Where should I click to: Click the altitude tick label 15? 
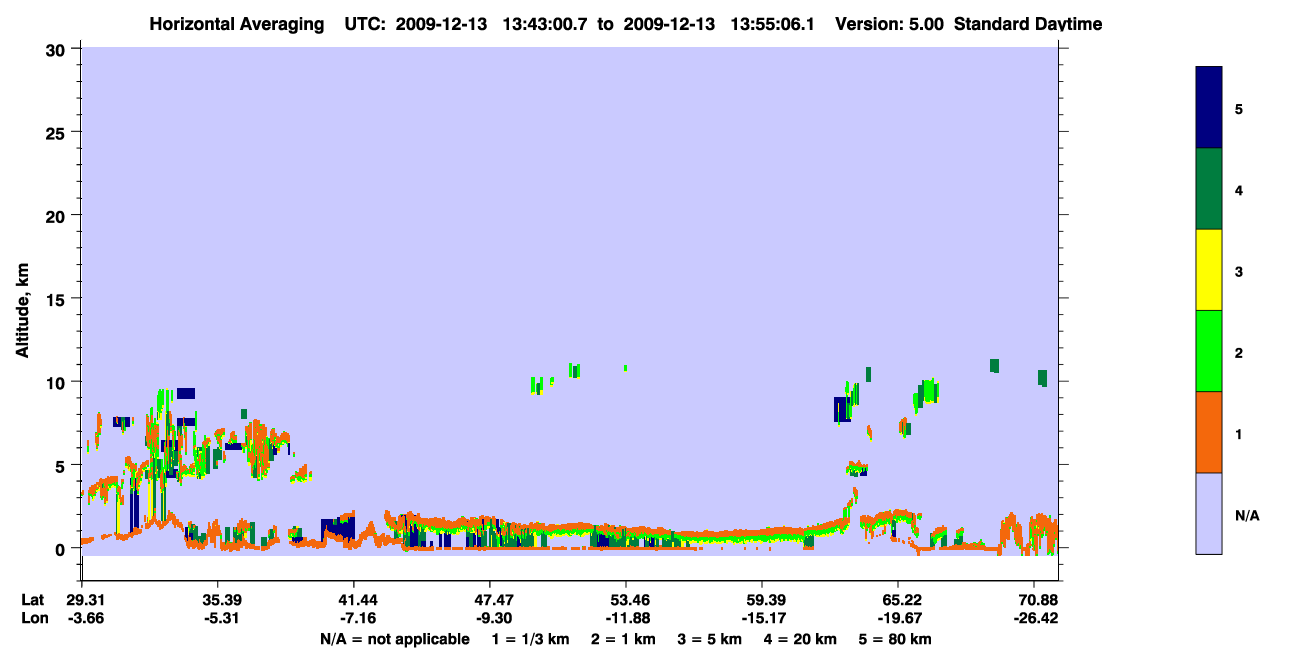pyautogui.click(x=58, y=299)
